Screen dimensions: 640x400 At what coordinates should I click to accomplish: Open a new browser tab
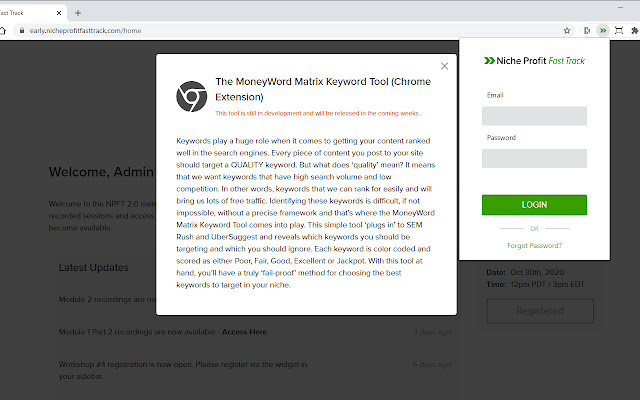coord(78,13)
